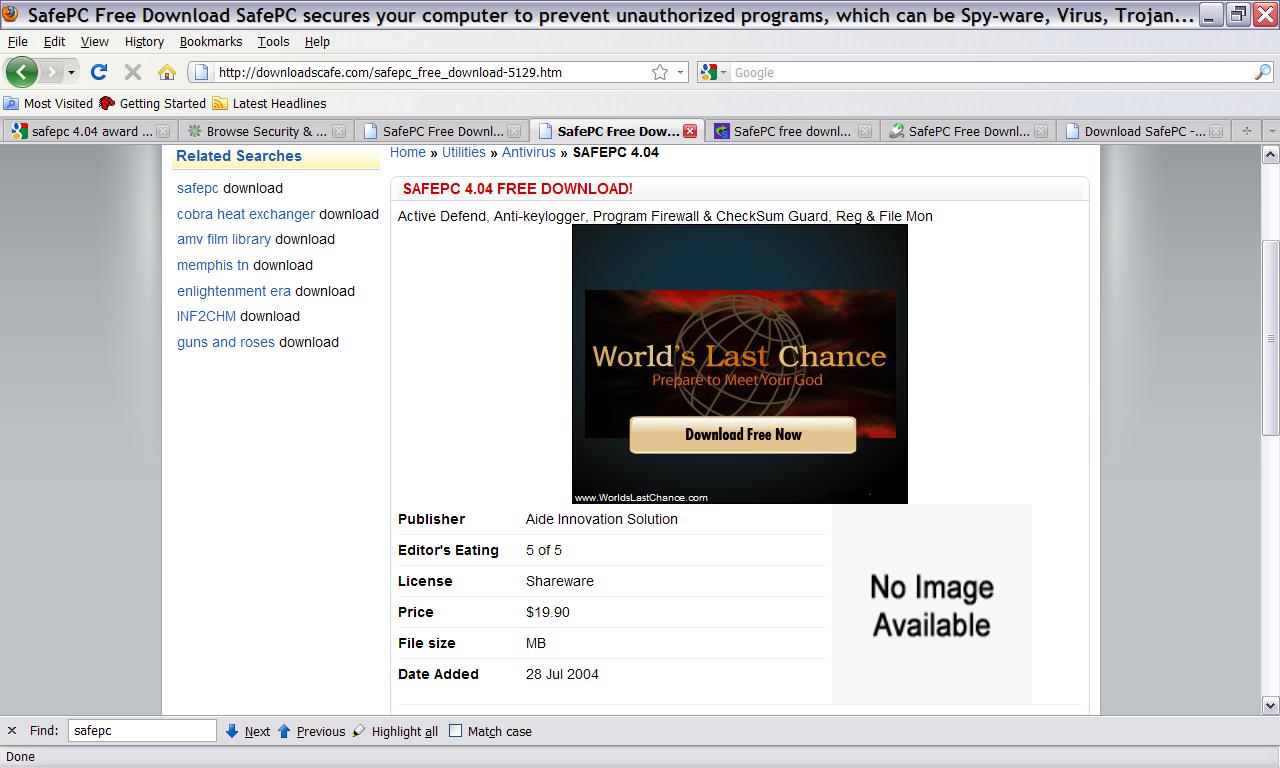The image size is (1280, 768).
Task: Open the list all tabs dropdown
Action: point(1271,131)
